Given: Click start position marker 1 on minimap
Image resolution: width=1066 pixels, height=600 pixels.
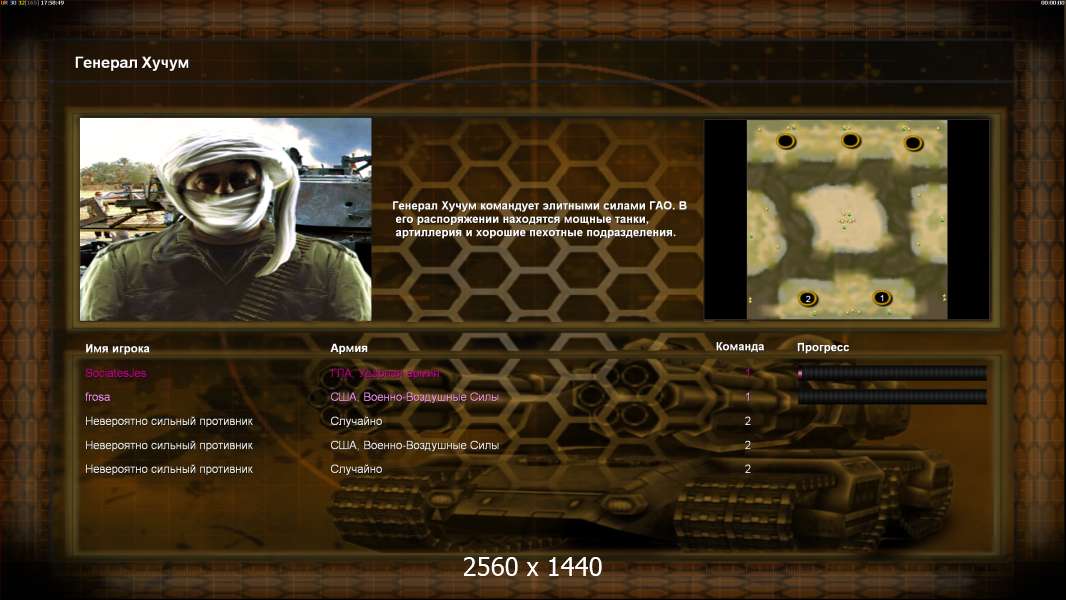Looking at the screenshot, I should pyautogui.click(x=882, y=298).
